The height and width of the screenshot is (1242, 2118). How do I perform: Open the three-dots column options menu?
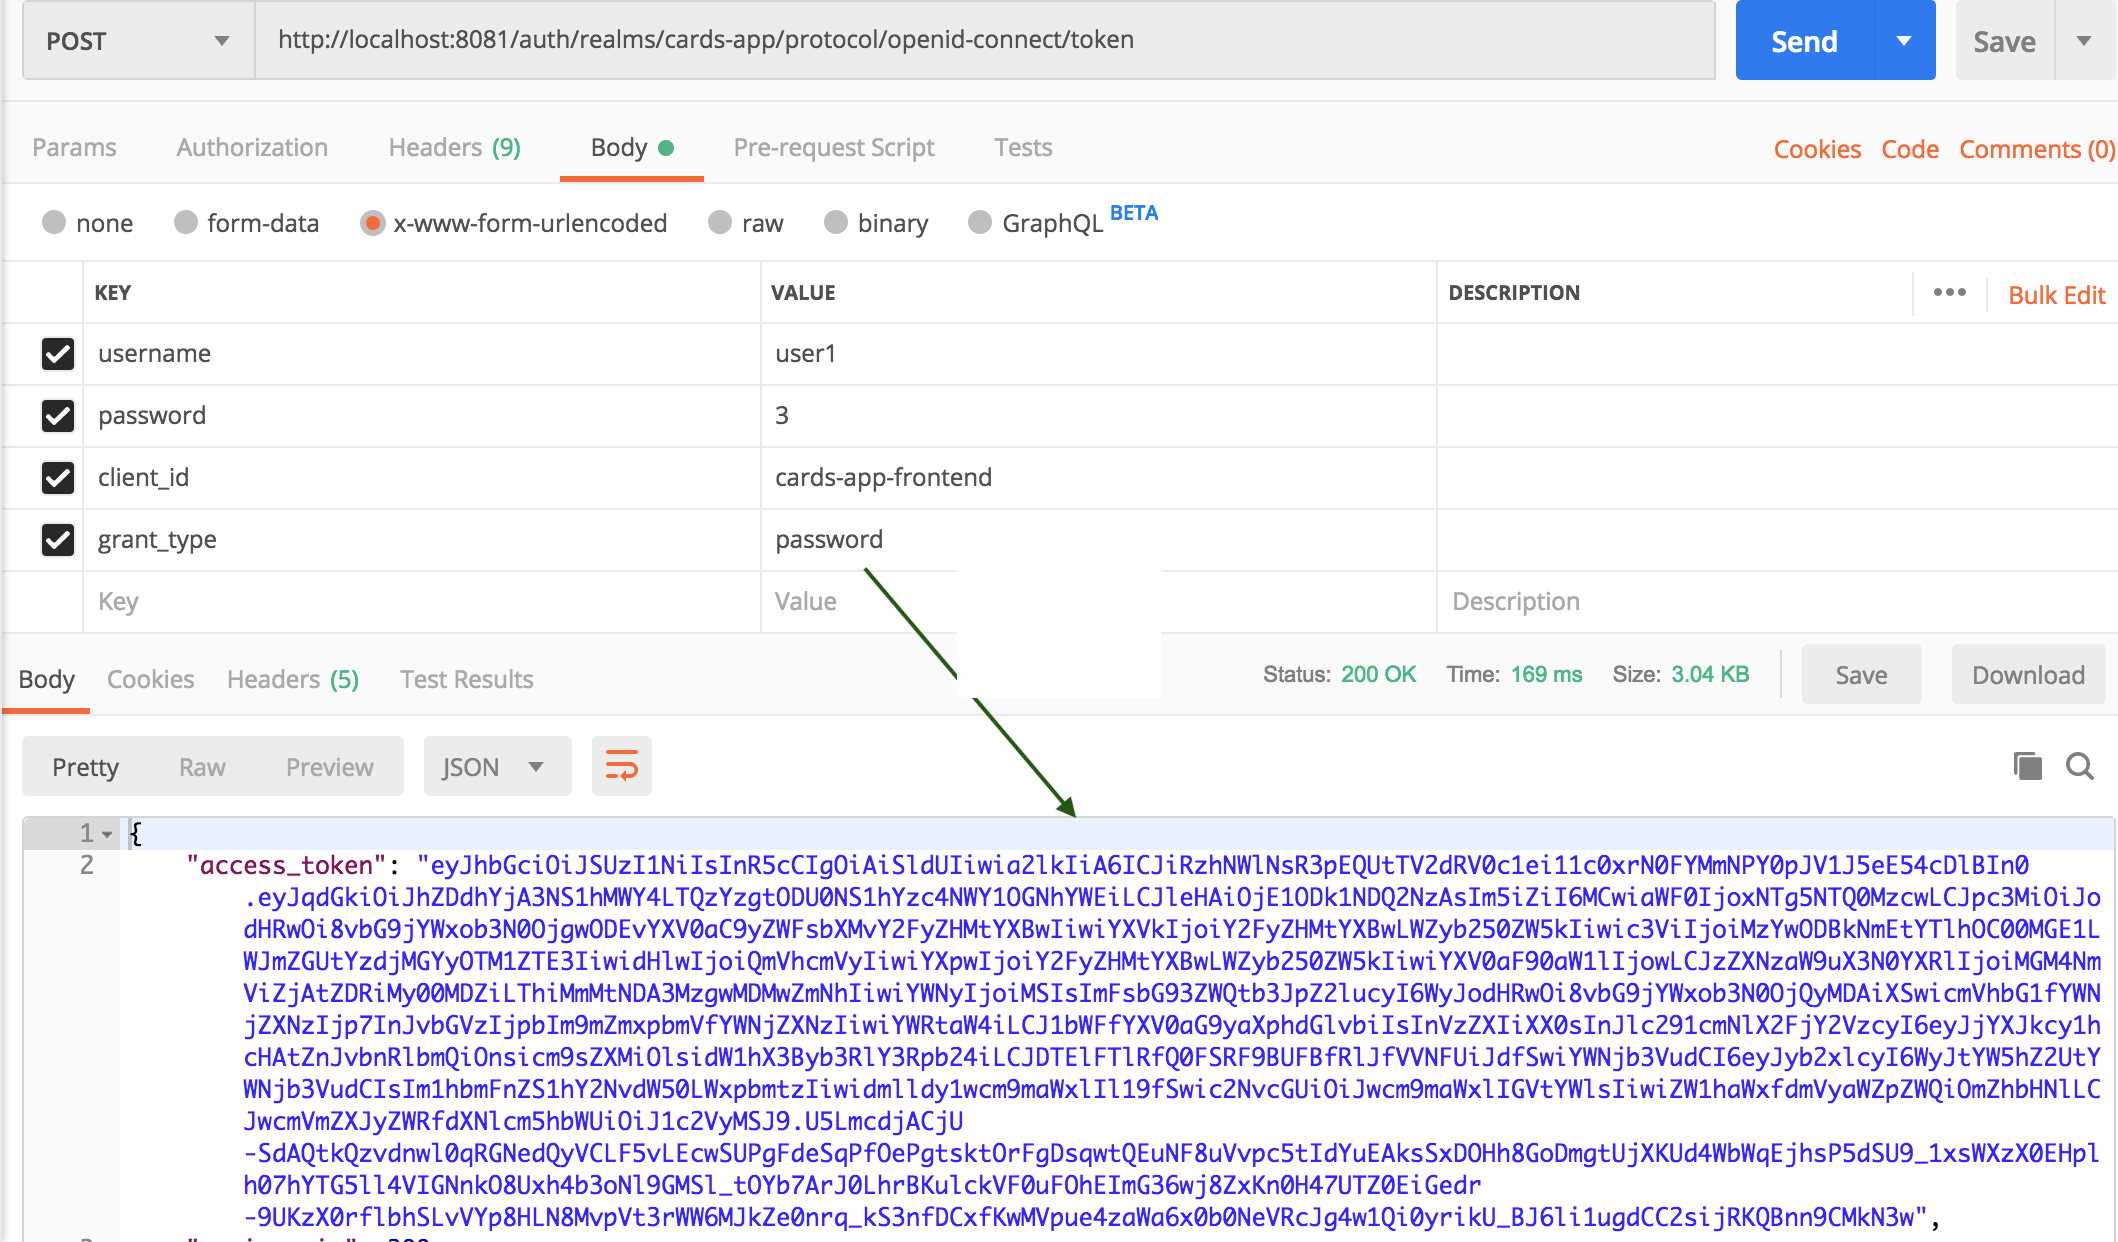1949,293
